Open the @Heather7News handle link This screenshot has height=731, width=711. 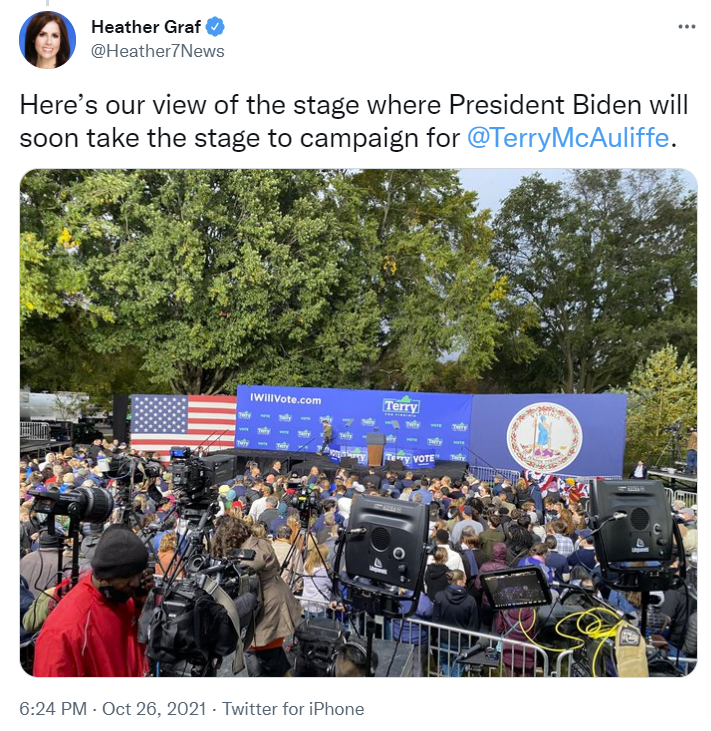158,51
